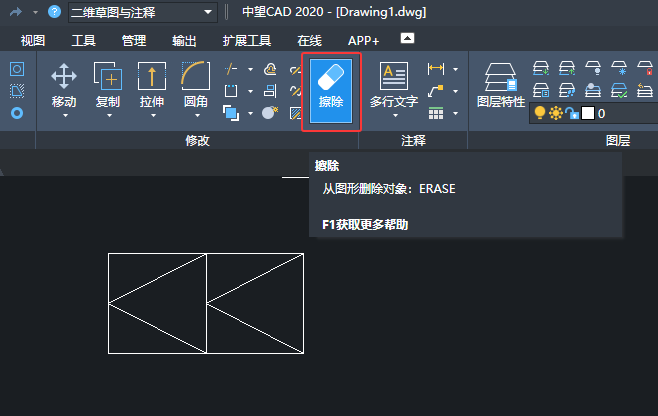
Task: Open the 输出 ribbon tab
Action: (184, 41)
